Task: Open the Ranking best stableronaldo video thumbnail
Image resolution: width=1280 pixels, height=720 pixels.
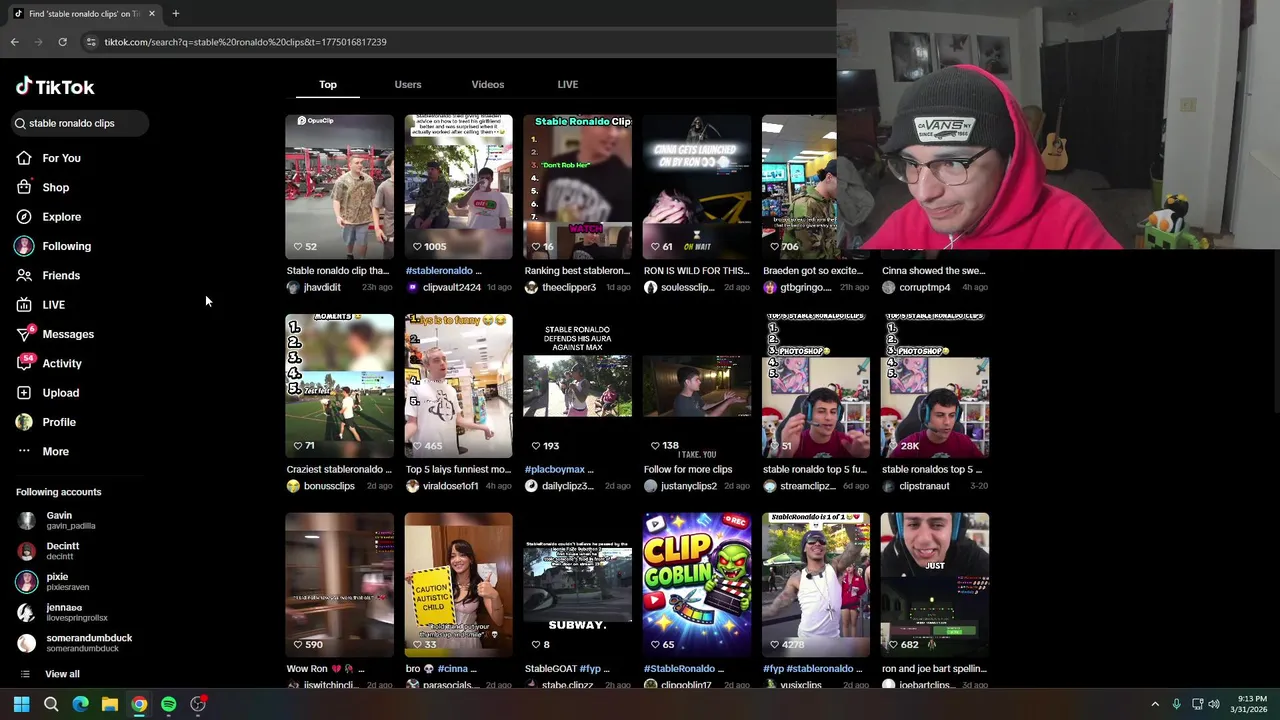Action: pyautogui.click(x=577, y=186)
